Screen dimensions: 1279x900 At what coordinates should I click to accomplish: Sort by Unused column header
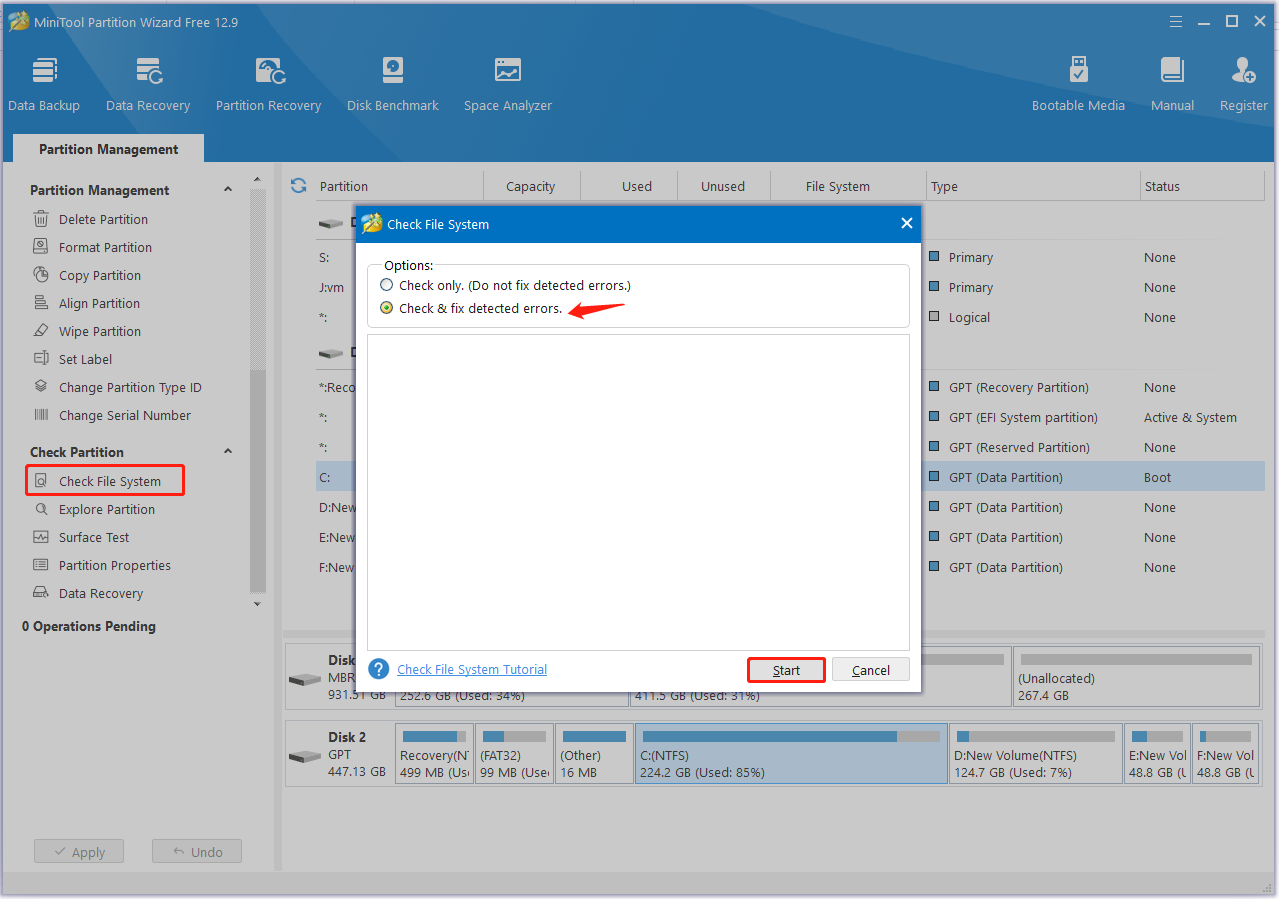click(723, 186)
